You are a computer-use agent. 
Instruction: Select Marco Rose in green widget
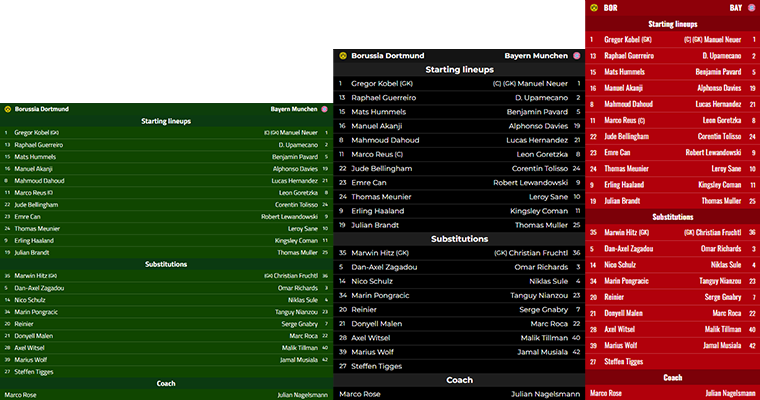coord(20,395)
